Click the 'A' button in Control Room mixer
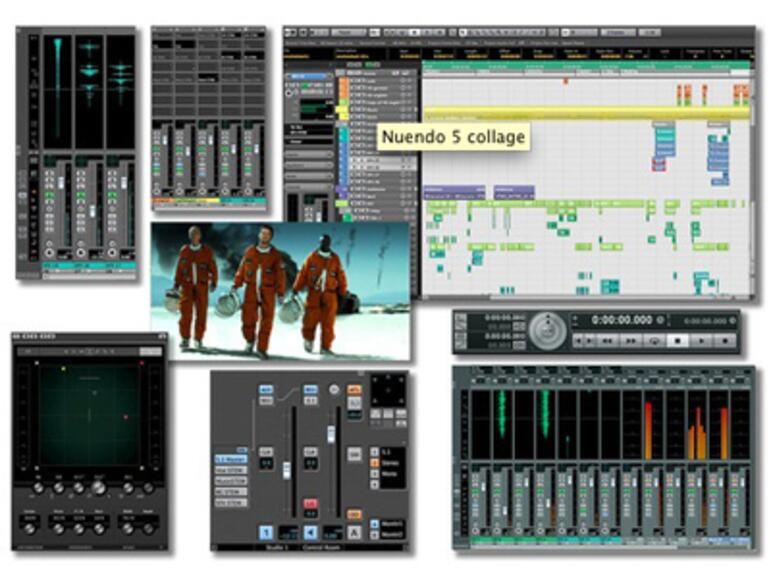770x578 pixels. coord(354,532)
